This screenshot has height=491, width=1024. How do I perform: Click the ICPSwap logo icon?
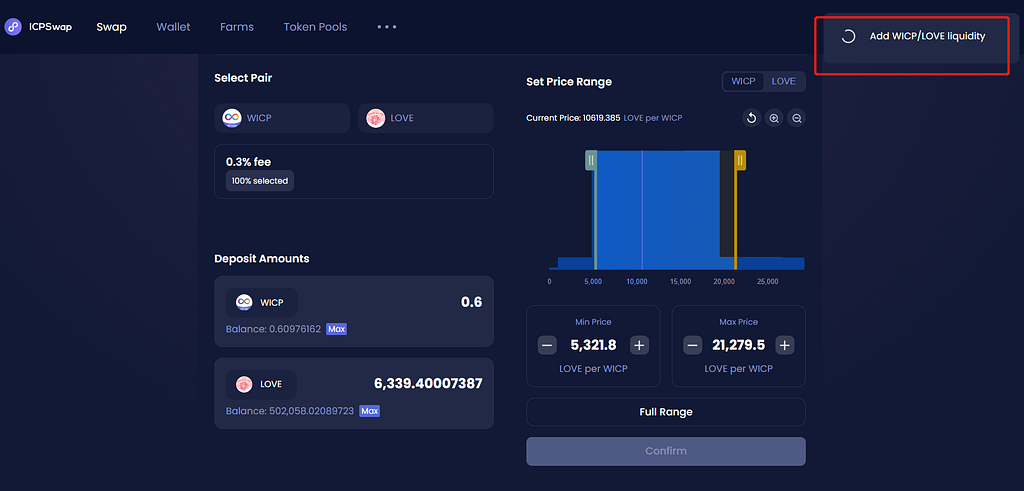tap(13, 27)
